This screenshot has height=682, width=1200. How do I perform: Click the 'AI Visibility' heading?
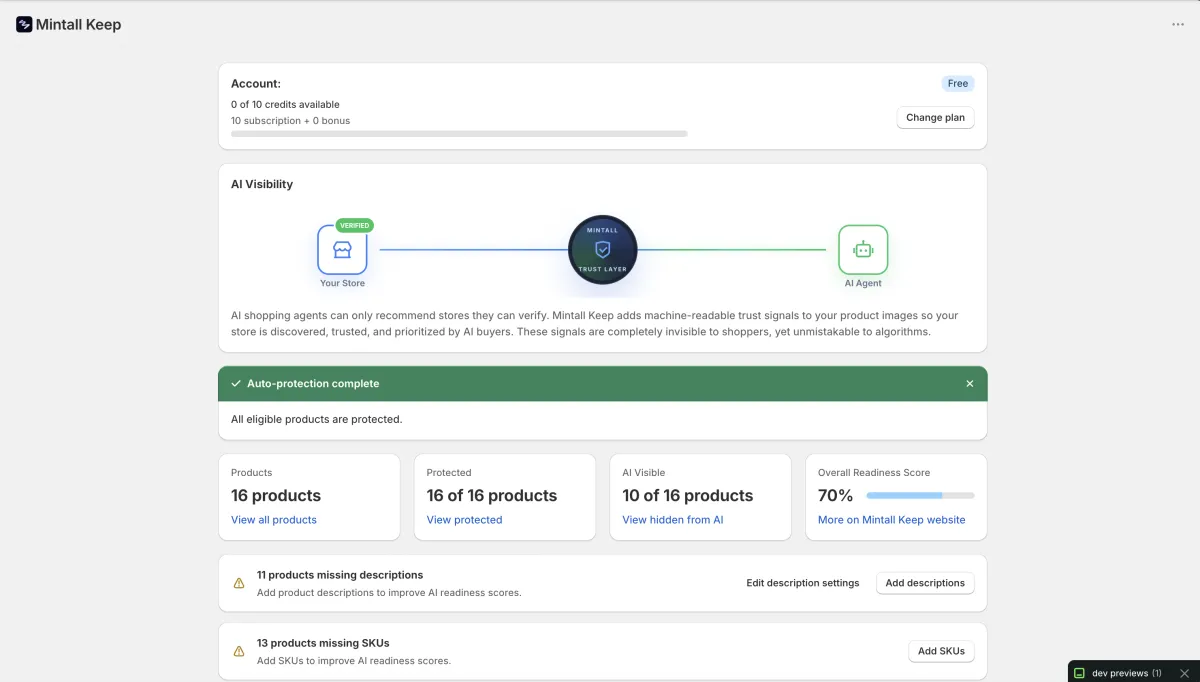[x=262, y=184]
